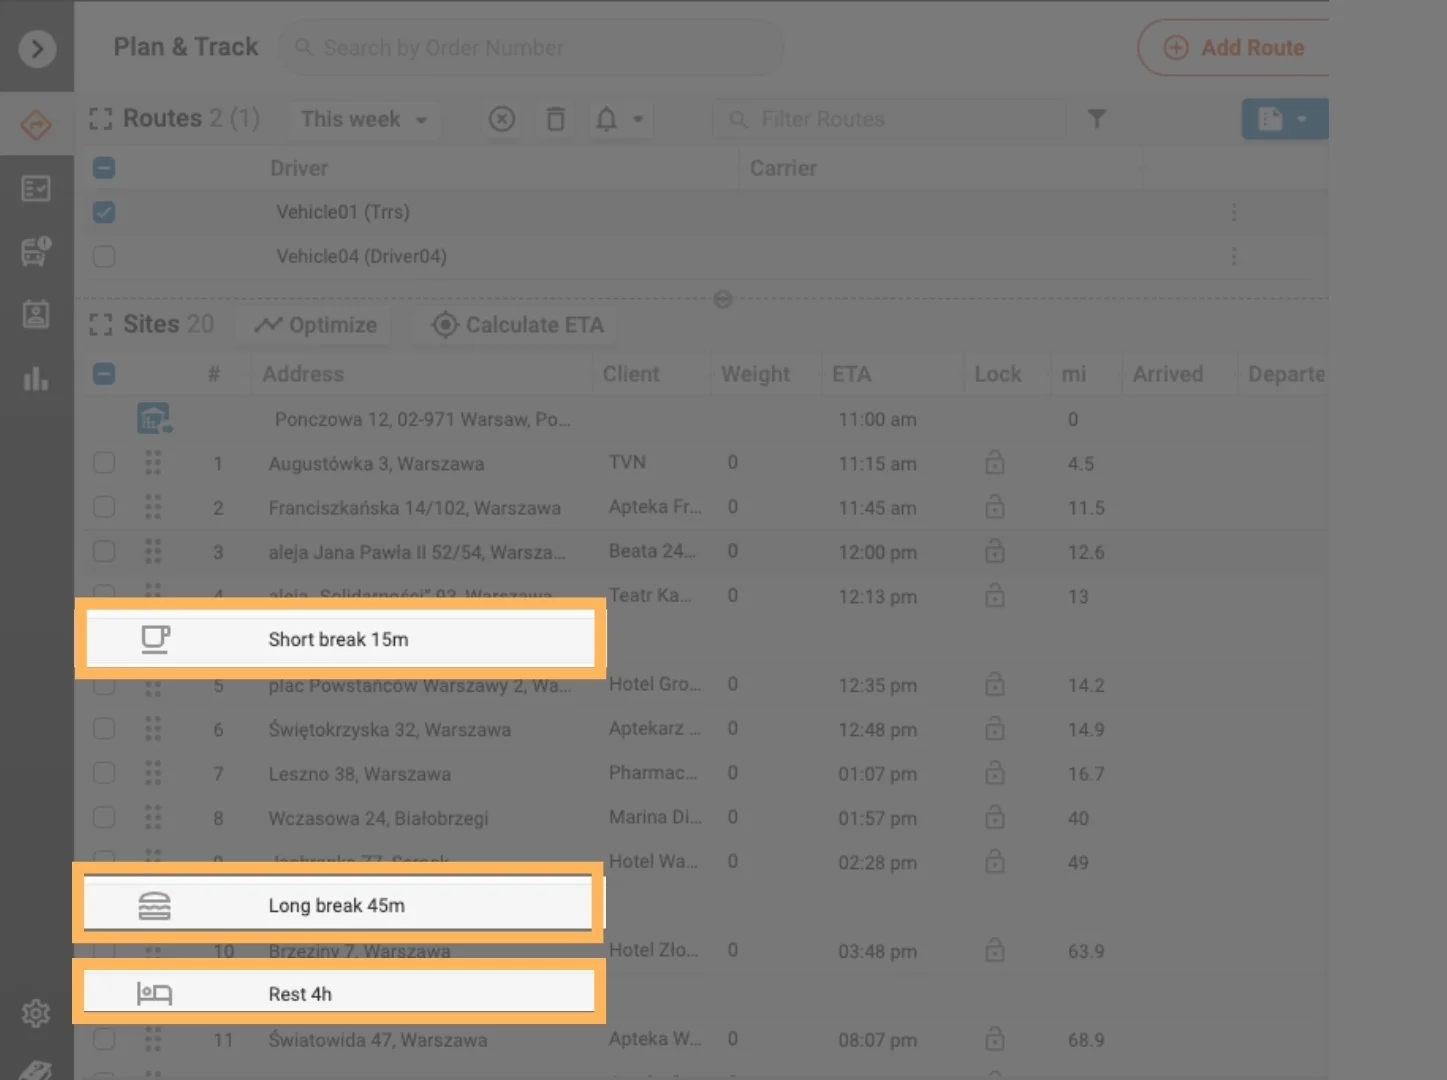1447x1080 pixels.
Task: Select the Światowida 47, Warszawa address
Action: pyautogui.click(x=378, y=1040)
